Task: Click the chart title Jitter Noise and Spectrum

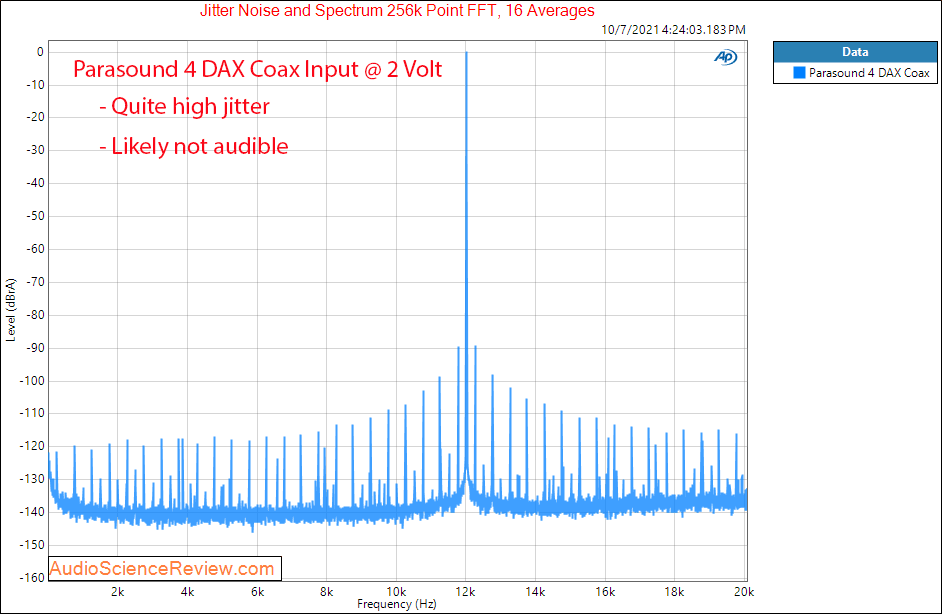Action: 397,10
